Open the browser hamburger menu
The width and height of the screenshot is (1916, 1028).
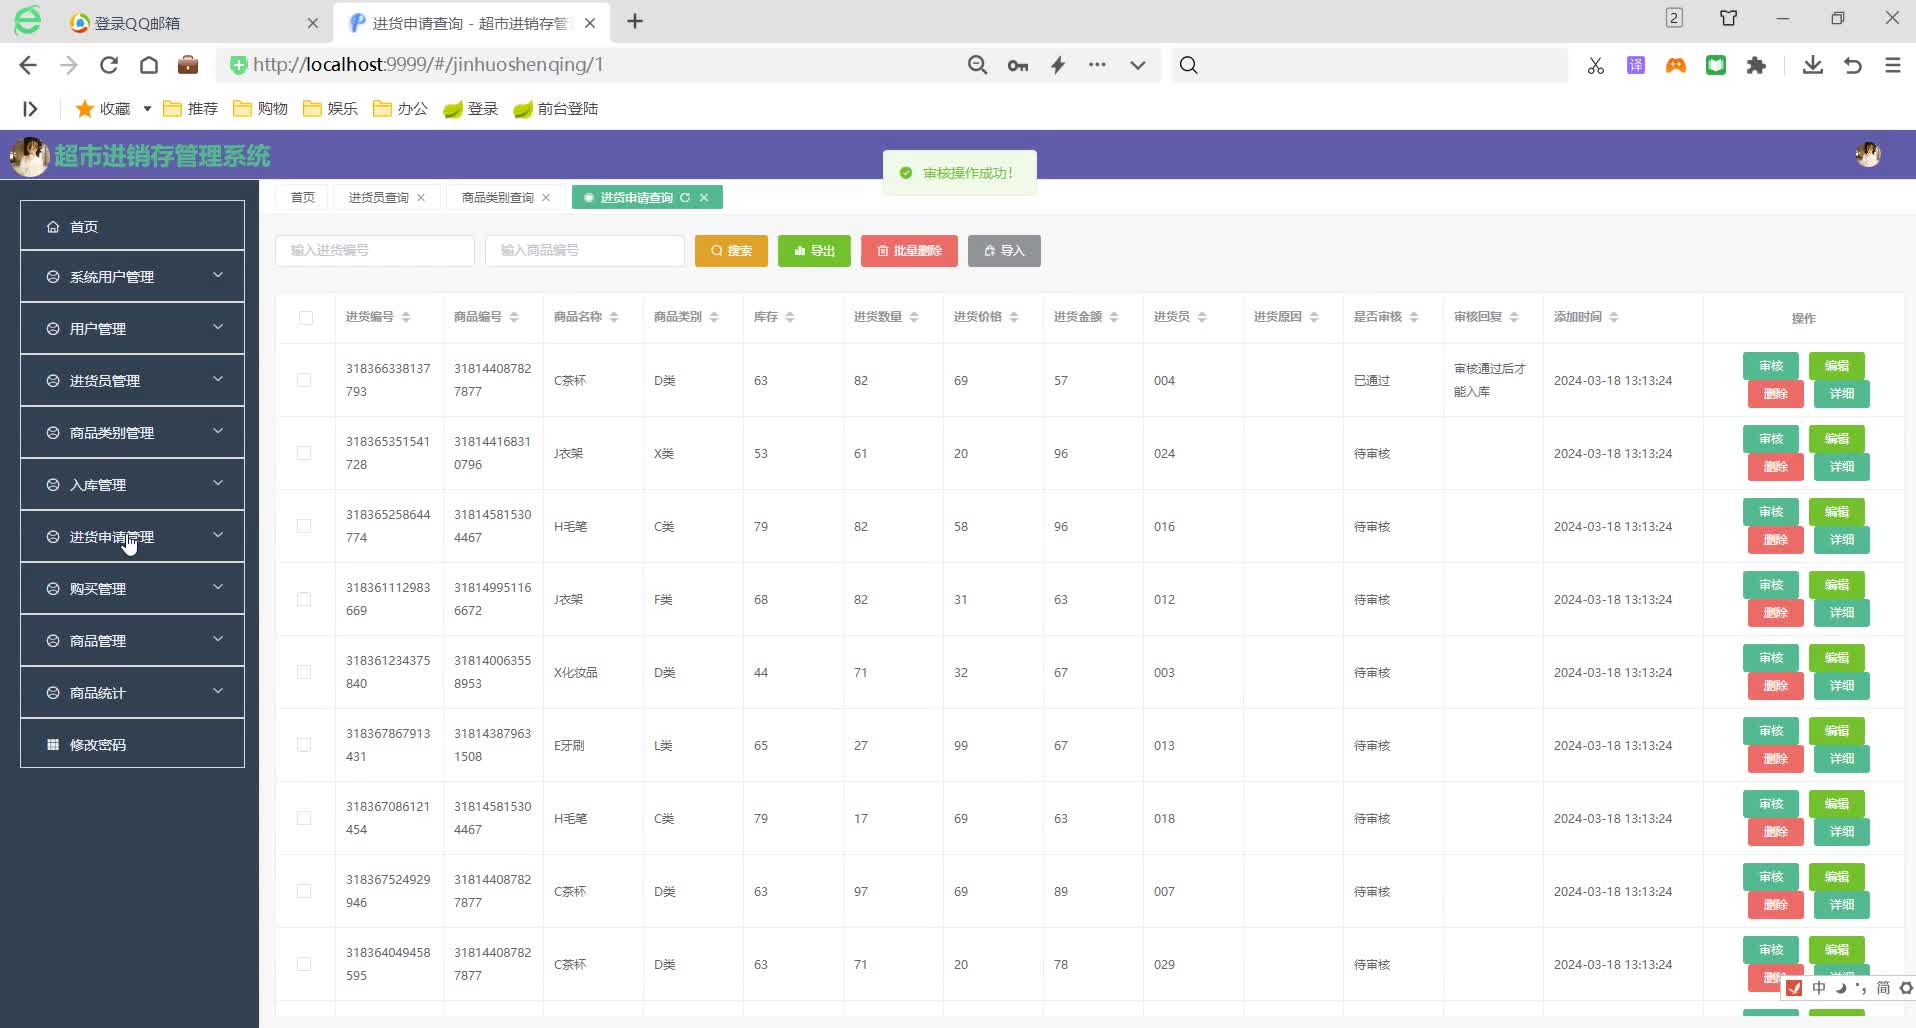click(x=1893, y=65)
